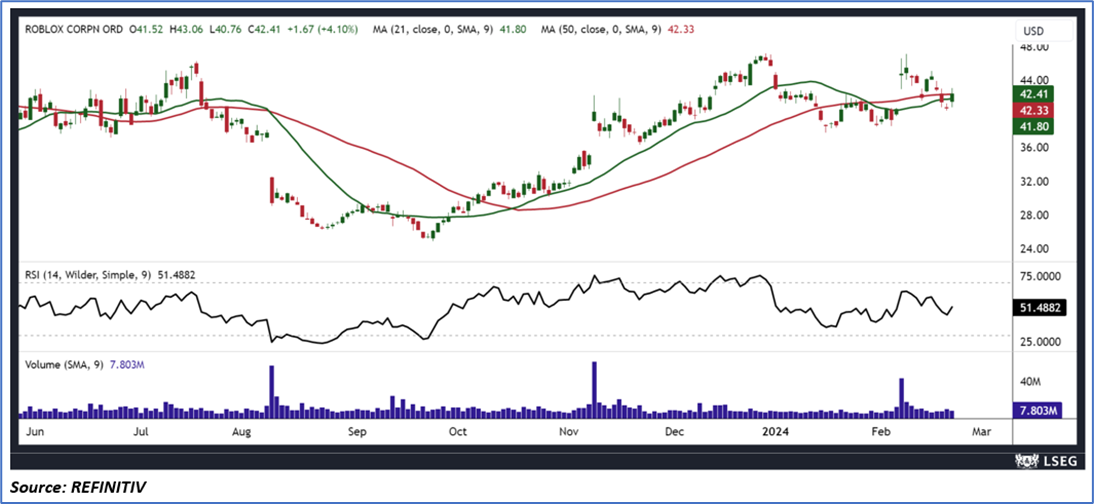Click the 25.0000 RSI axis label

pyautogui.click(x=1040, y=342)
